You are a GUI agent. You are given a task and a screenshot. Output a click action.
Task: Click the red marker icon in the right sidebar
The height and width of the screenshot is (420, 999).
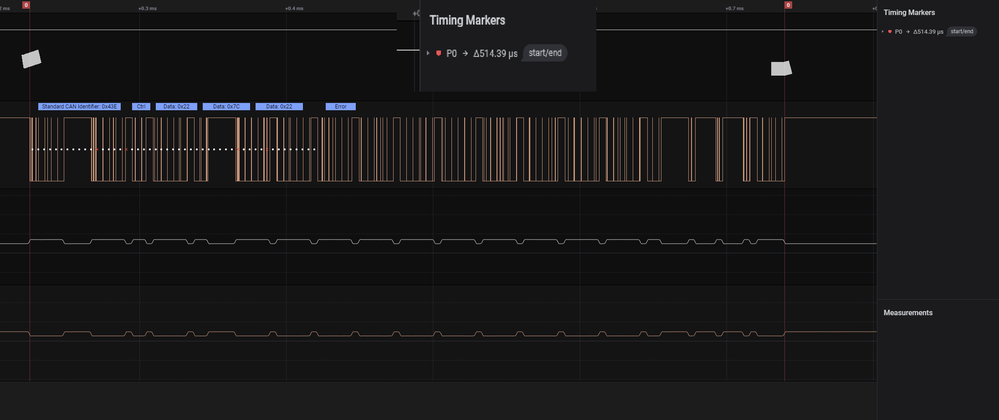tap(889, 32)
